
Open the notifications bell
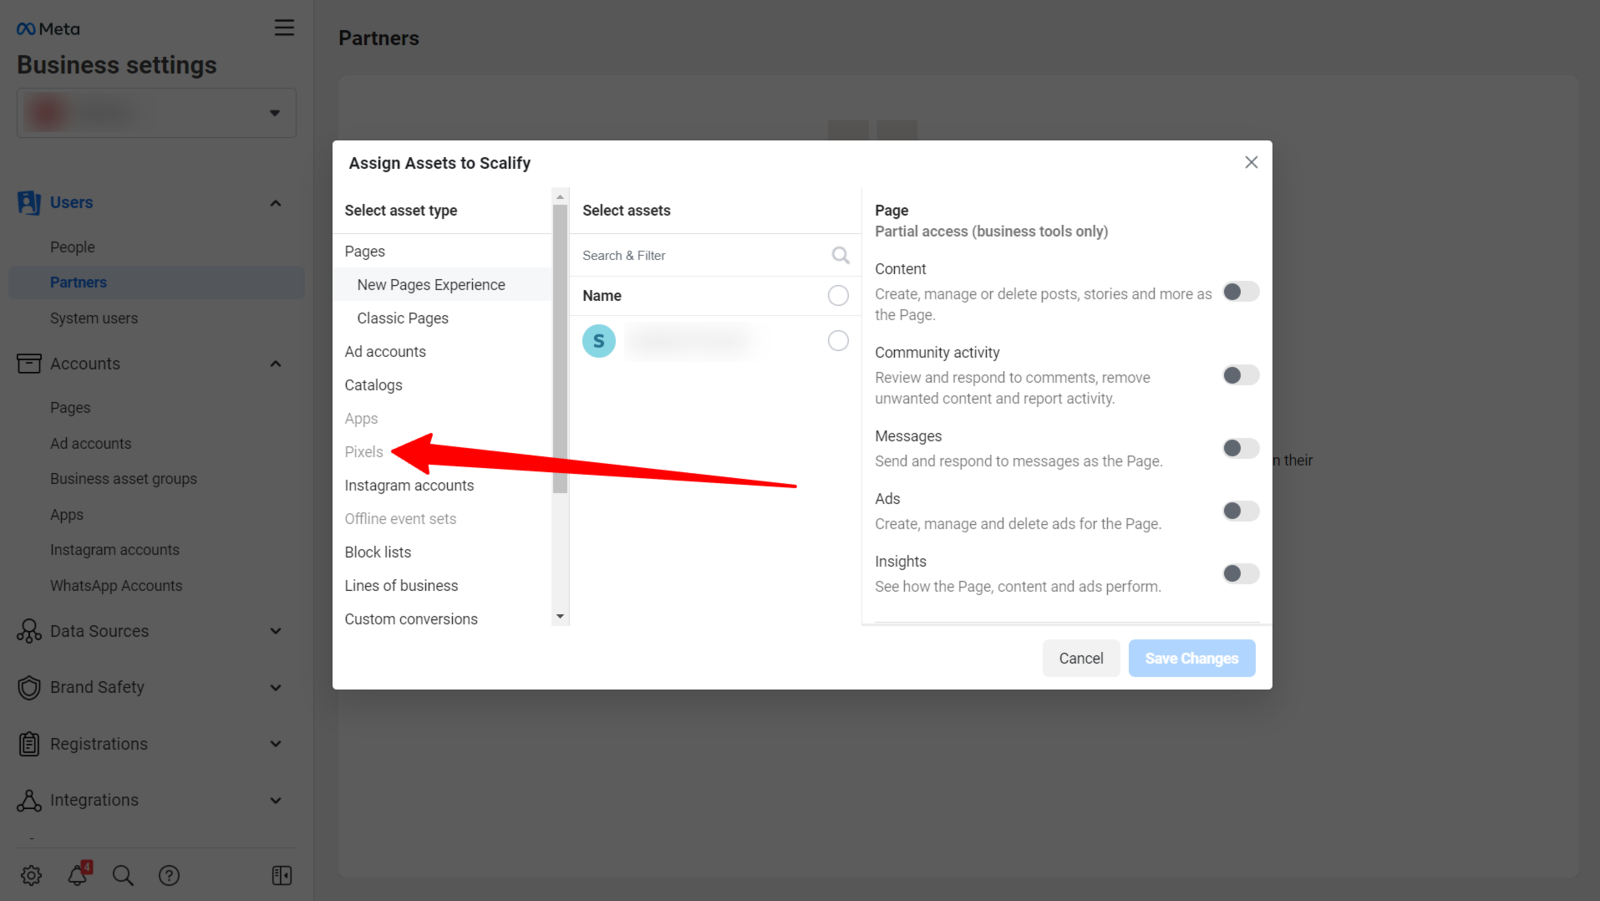pyautogui.click(x=78, y=875)
